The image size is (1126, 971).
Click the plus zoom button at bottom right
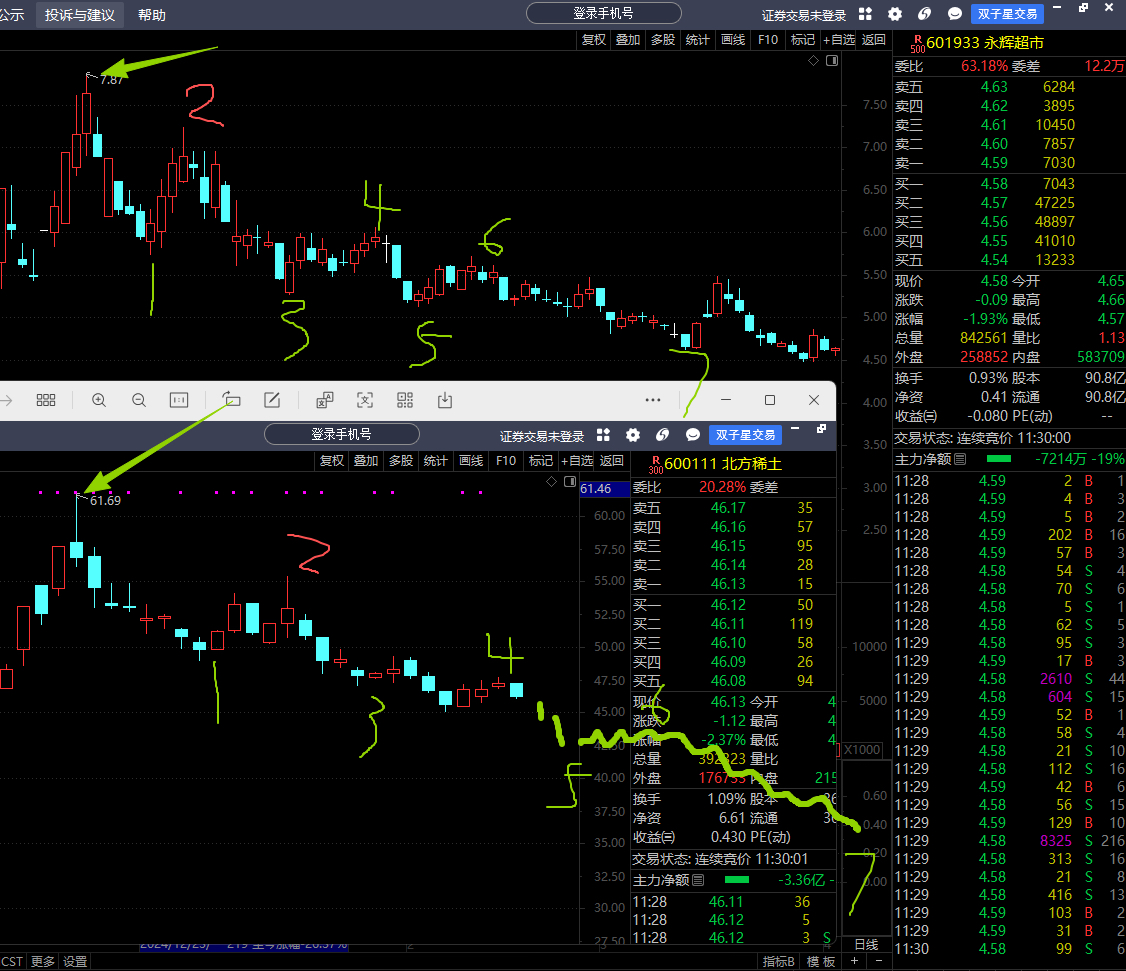855,961
